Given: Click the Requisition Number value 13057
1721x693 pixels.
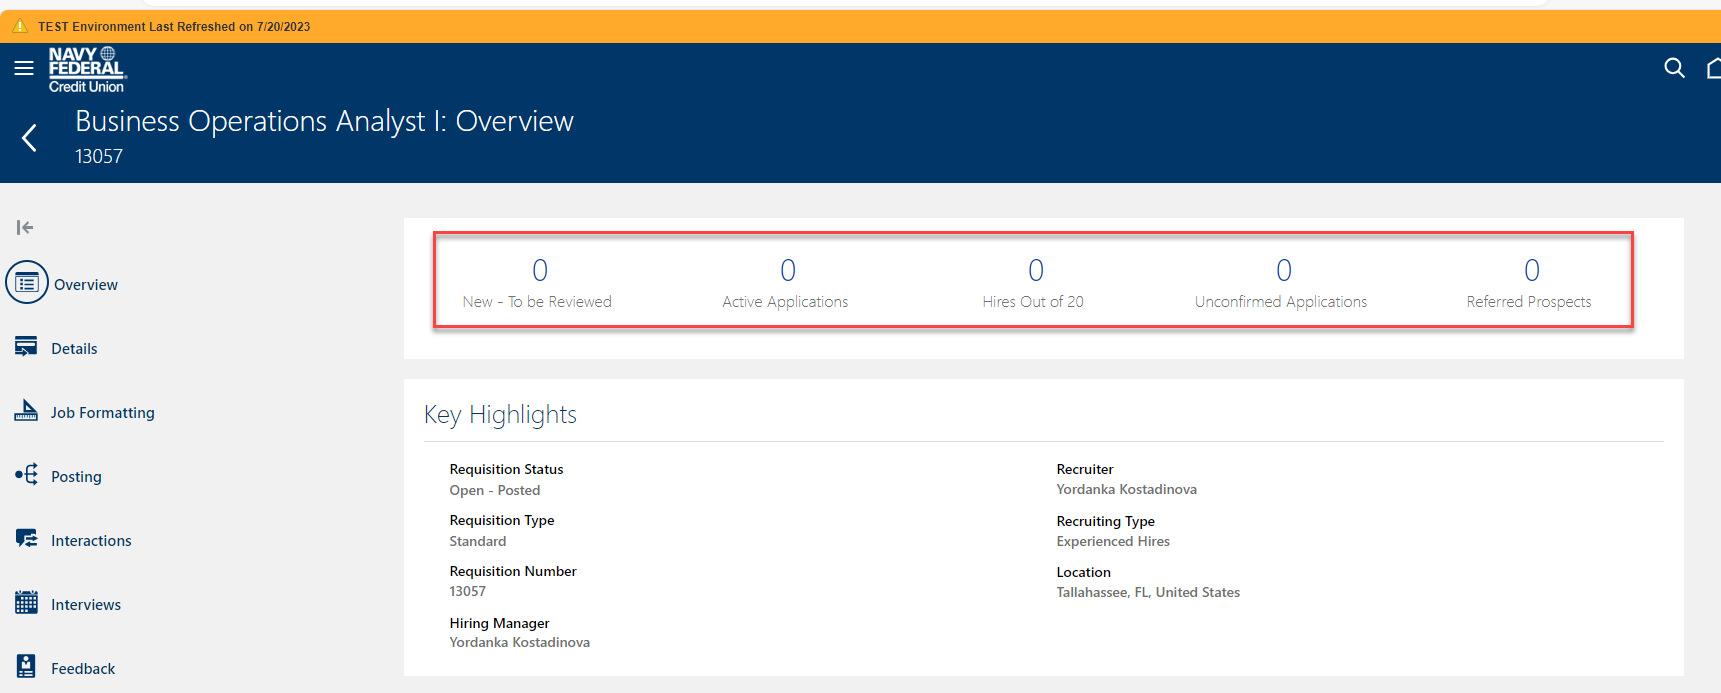Looking at the screenshot, I should tap(467, 591).
